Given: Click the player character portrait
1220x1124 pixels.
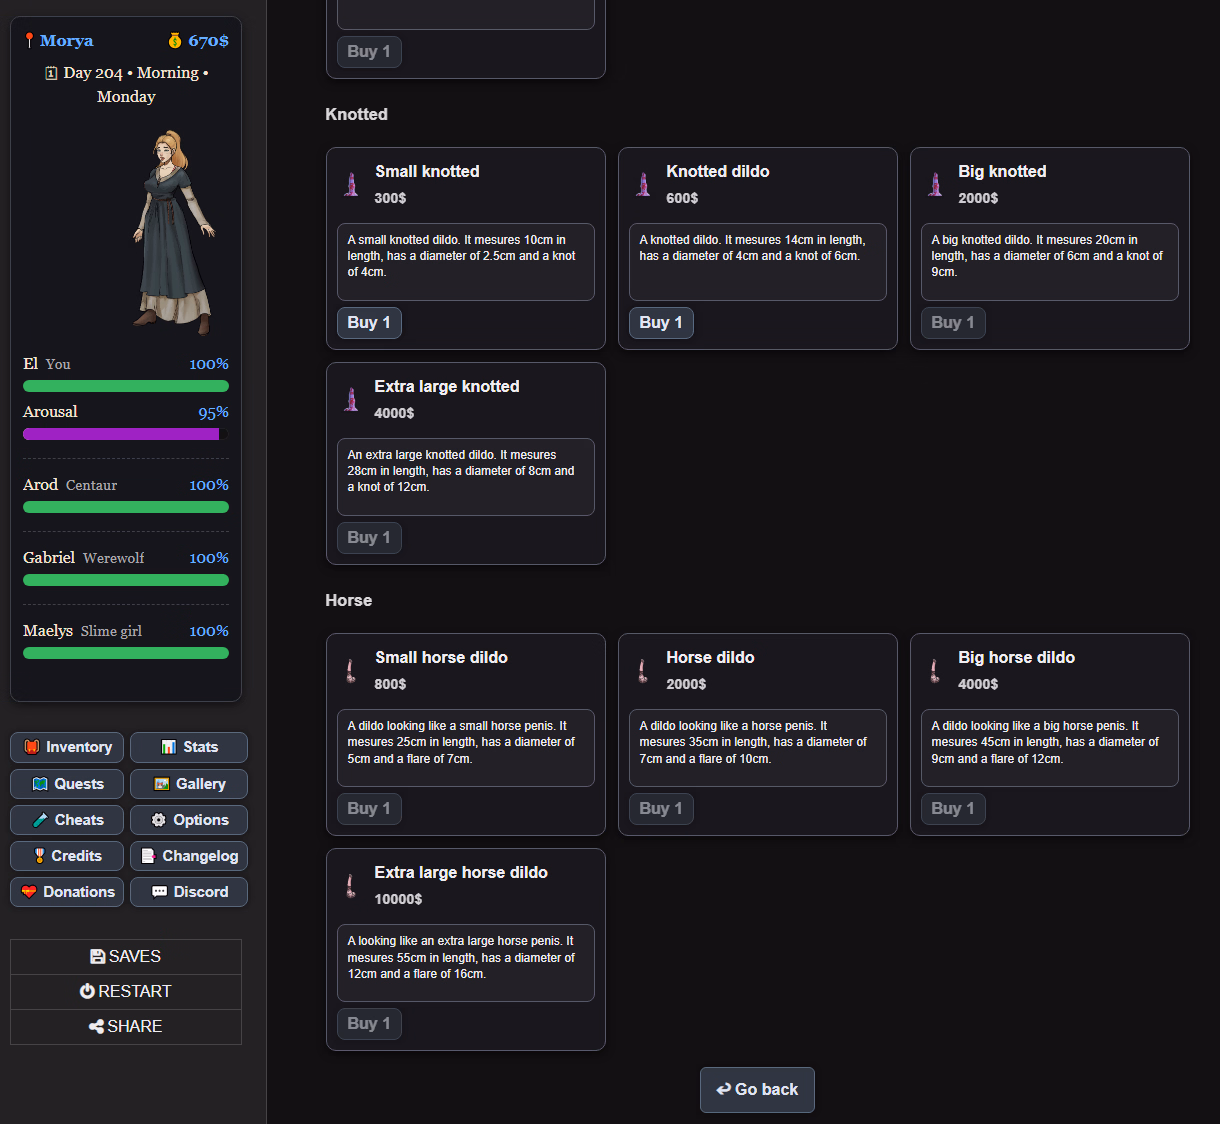Looking at the screenshot, I should 174,232.
